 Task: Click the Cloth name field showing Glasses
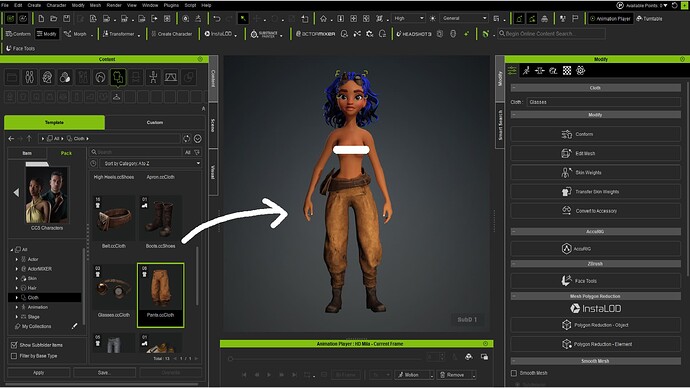(x=603, y=102)
